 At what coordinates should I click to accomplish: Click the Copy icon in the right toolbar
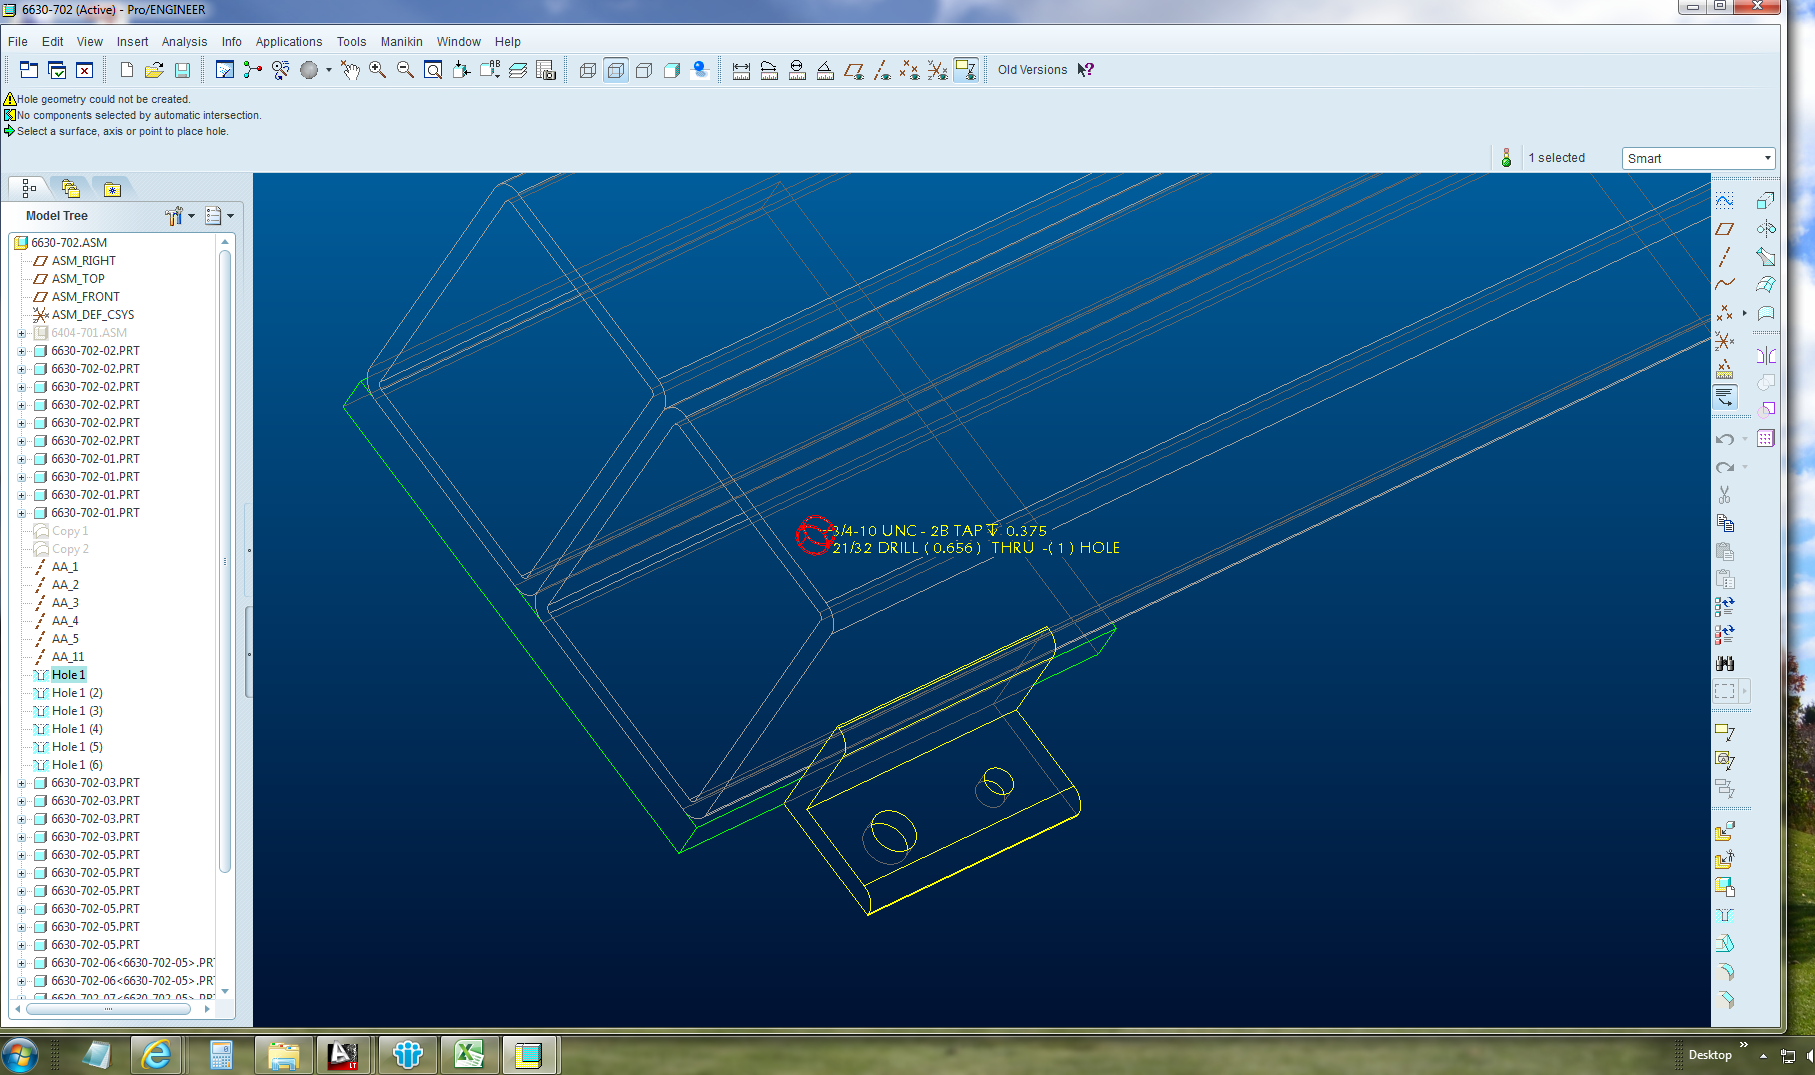[1725, 523]
